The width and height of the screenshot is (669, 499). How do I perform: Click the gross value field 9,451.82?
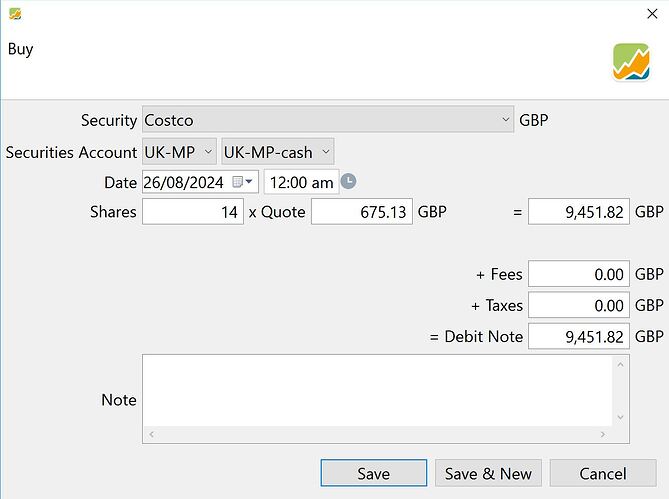click(579, 212)
